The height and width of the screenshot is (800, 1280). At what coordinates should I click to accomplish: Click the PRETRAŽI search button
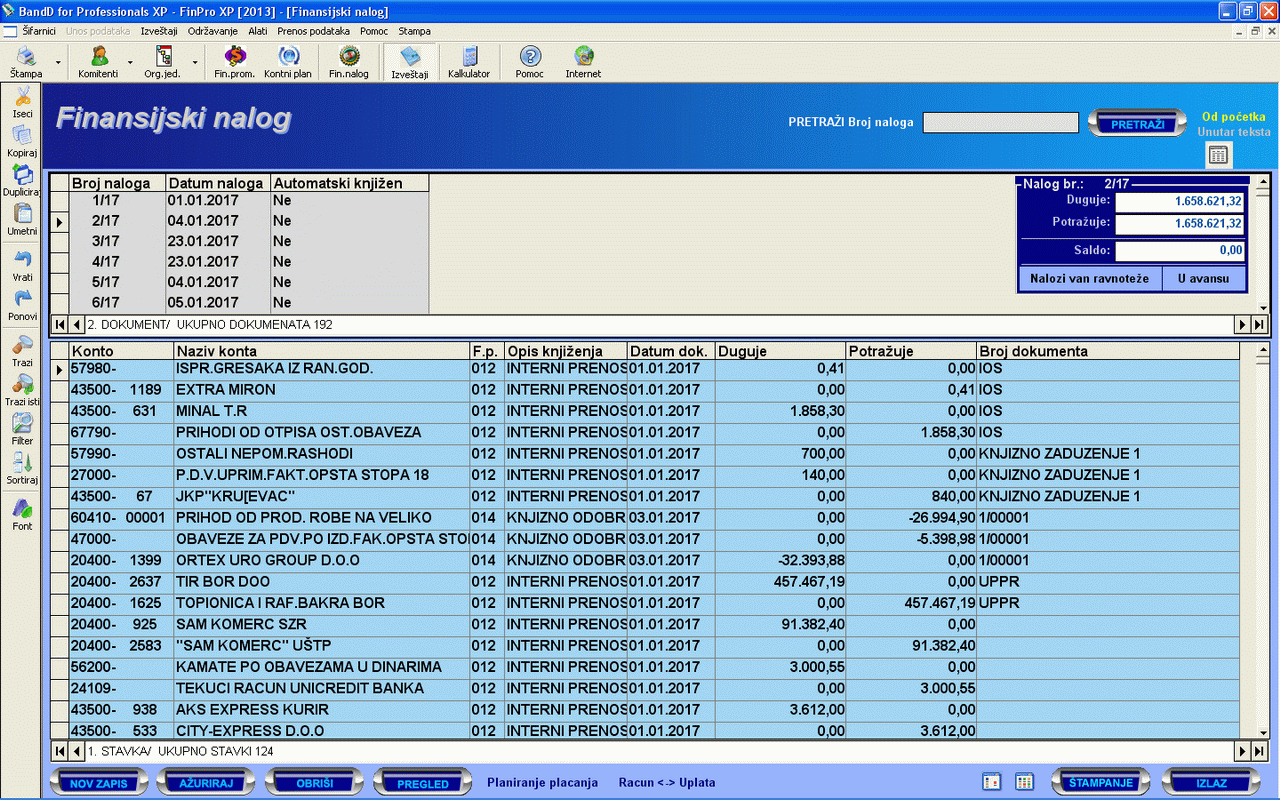click(x=1137, y=123)
